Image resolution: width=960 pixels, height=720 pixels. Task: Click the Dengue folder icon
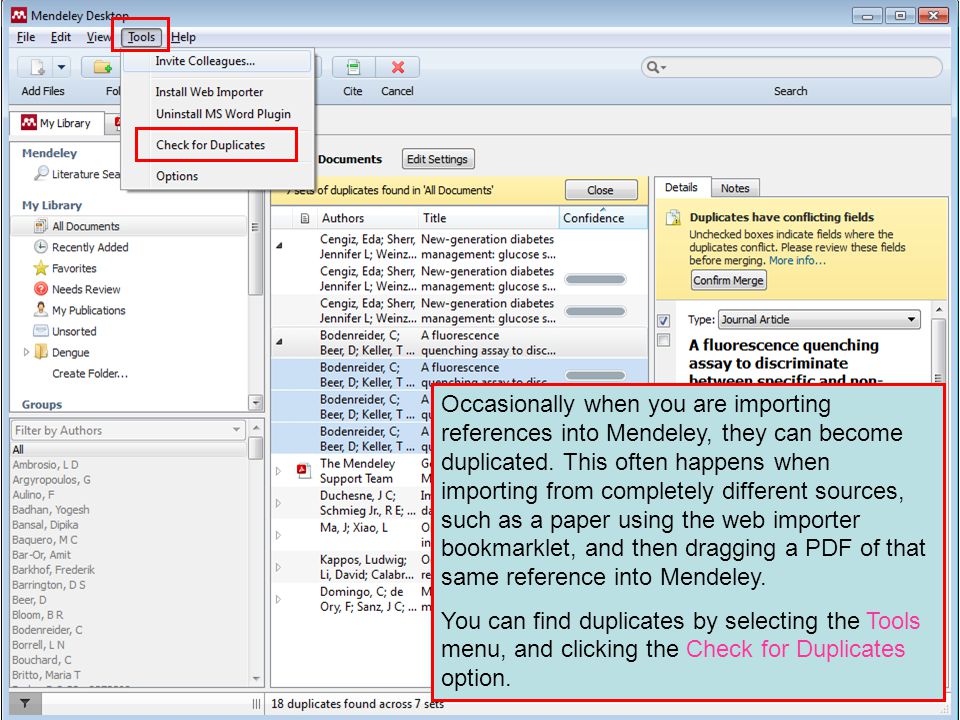point(40,352)
